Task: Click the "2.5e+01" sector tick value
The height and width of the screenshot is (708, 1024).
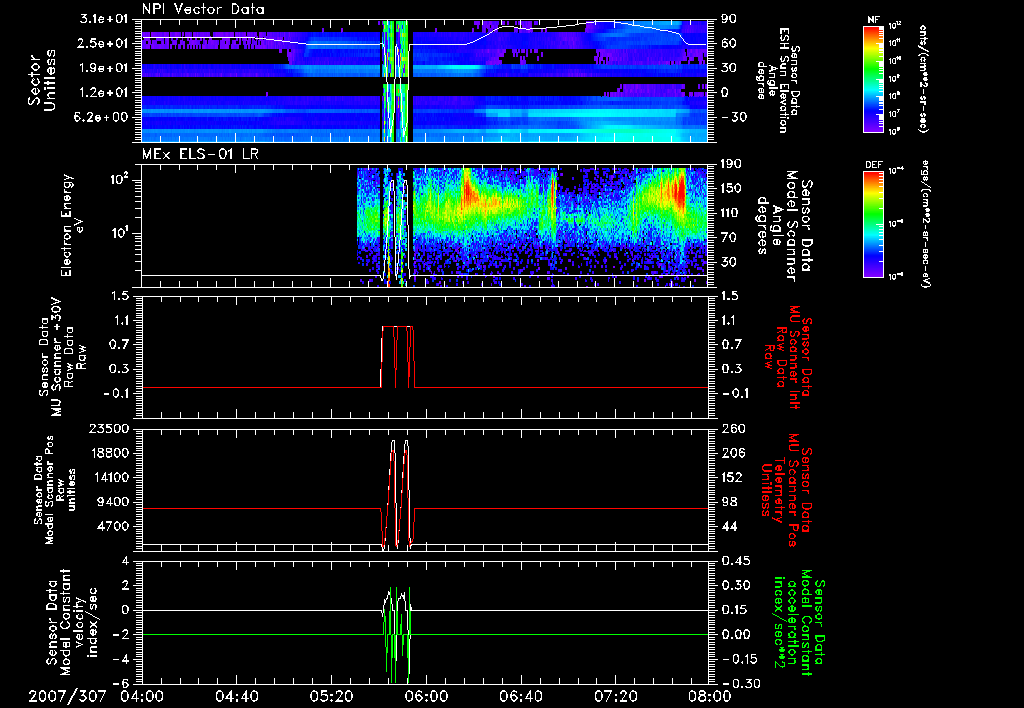Action: (103, 44)
